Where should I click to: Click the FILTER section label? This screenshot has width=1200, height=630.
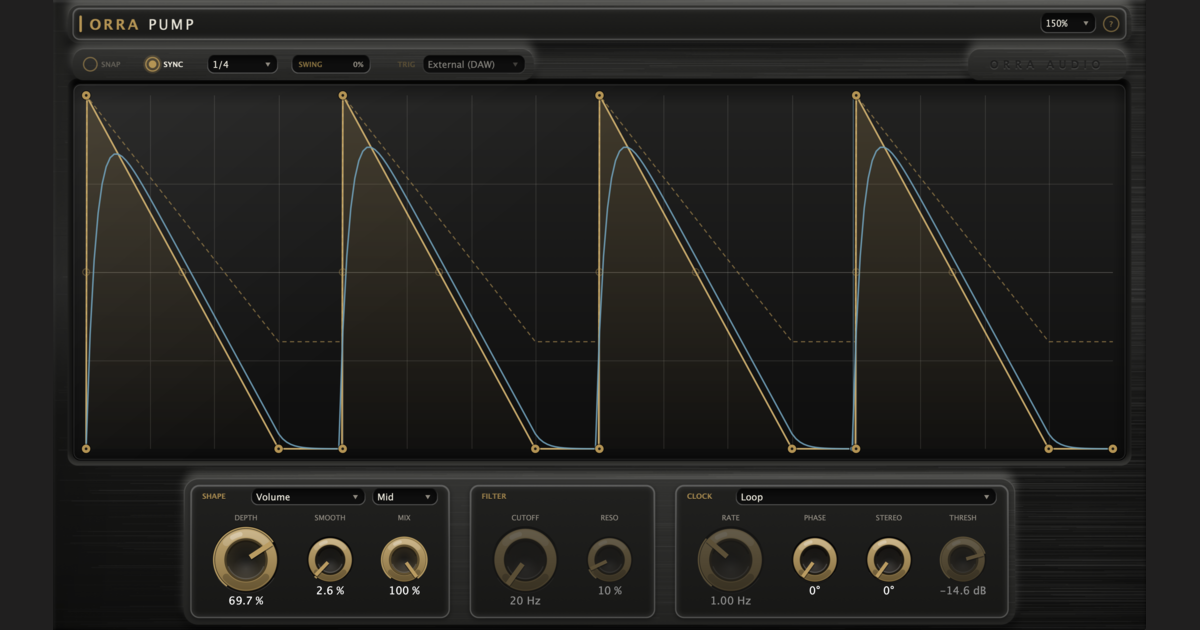(x=494, y=497)
